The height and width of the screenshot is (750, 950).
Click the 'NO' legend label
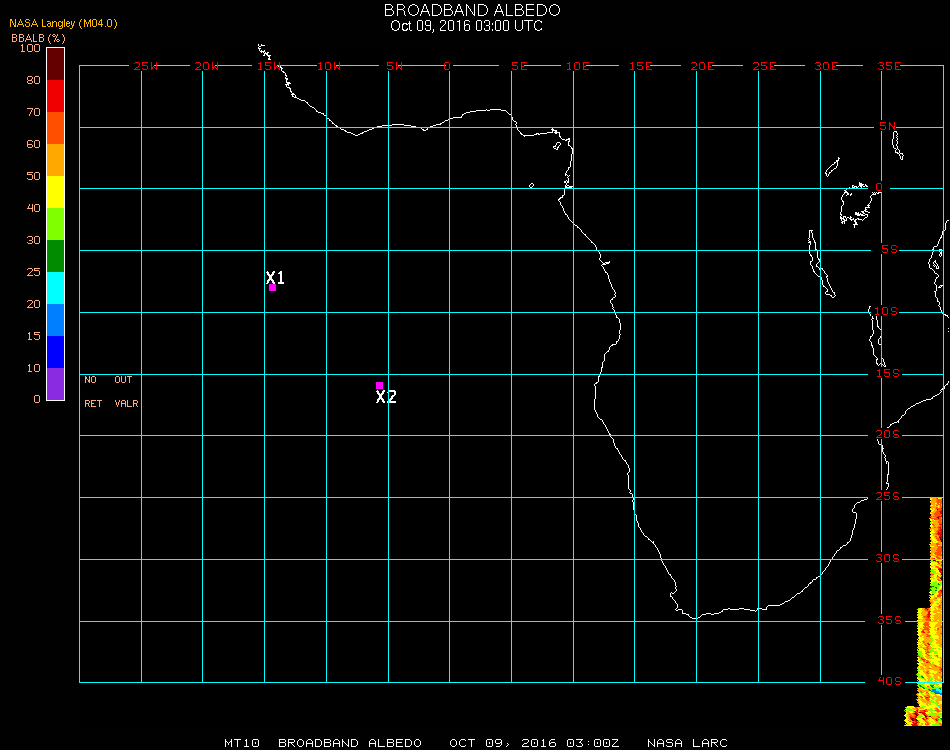pos(90,380)
